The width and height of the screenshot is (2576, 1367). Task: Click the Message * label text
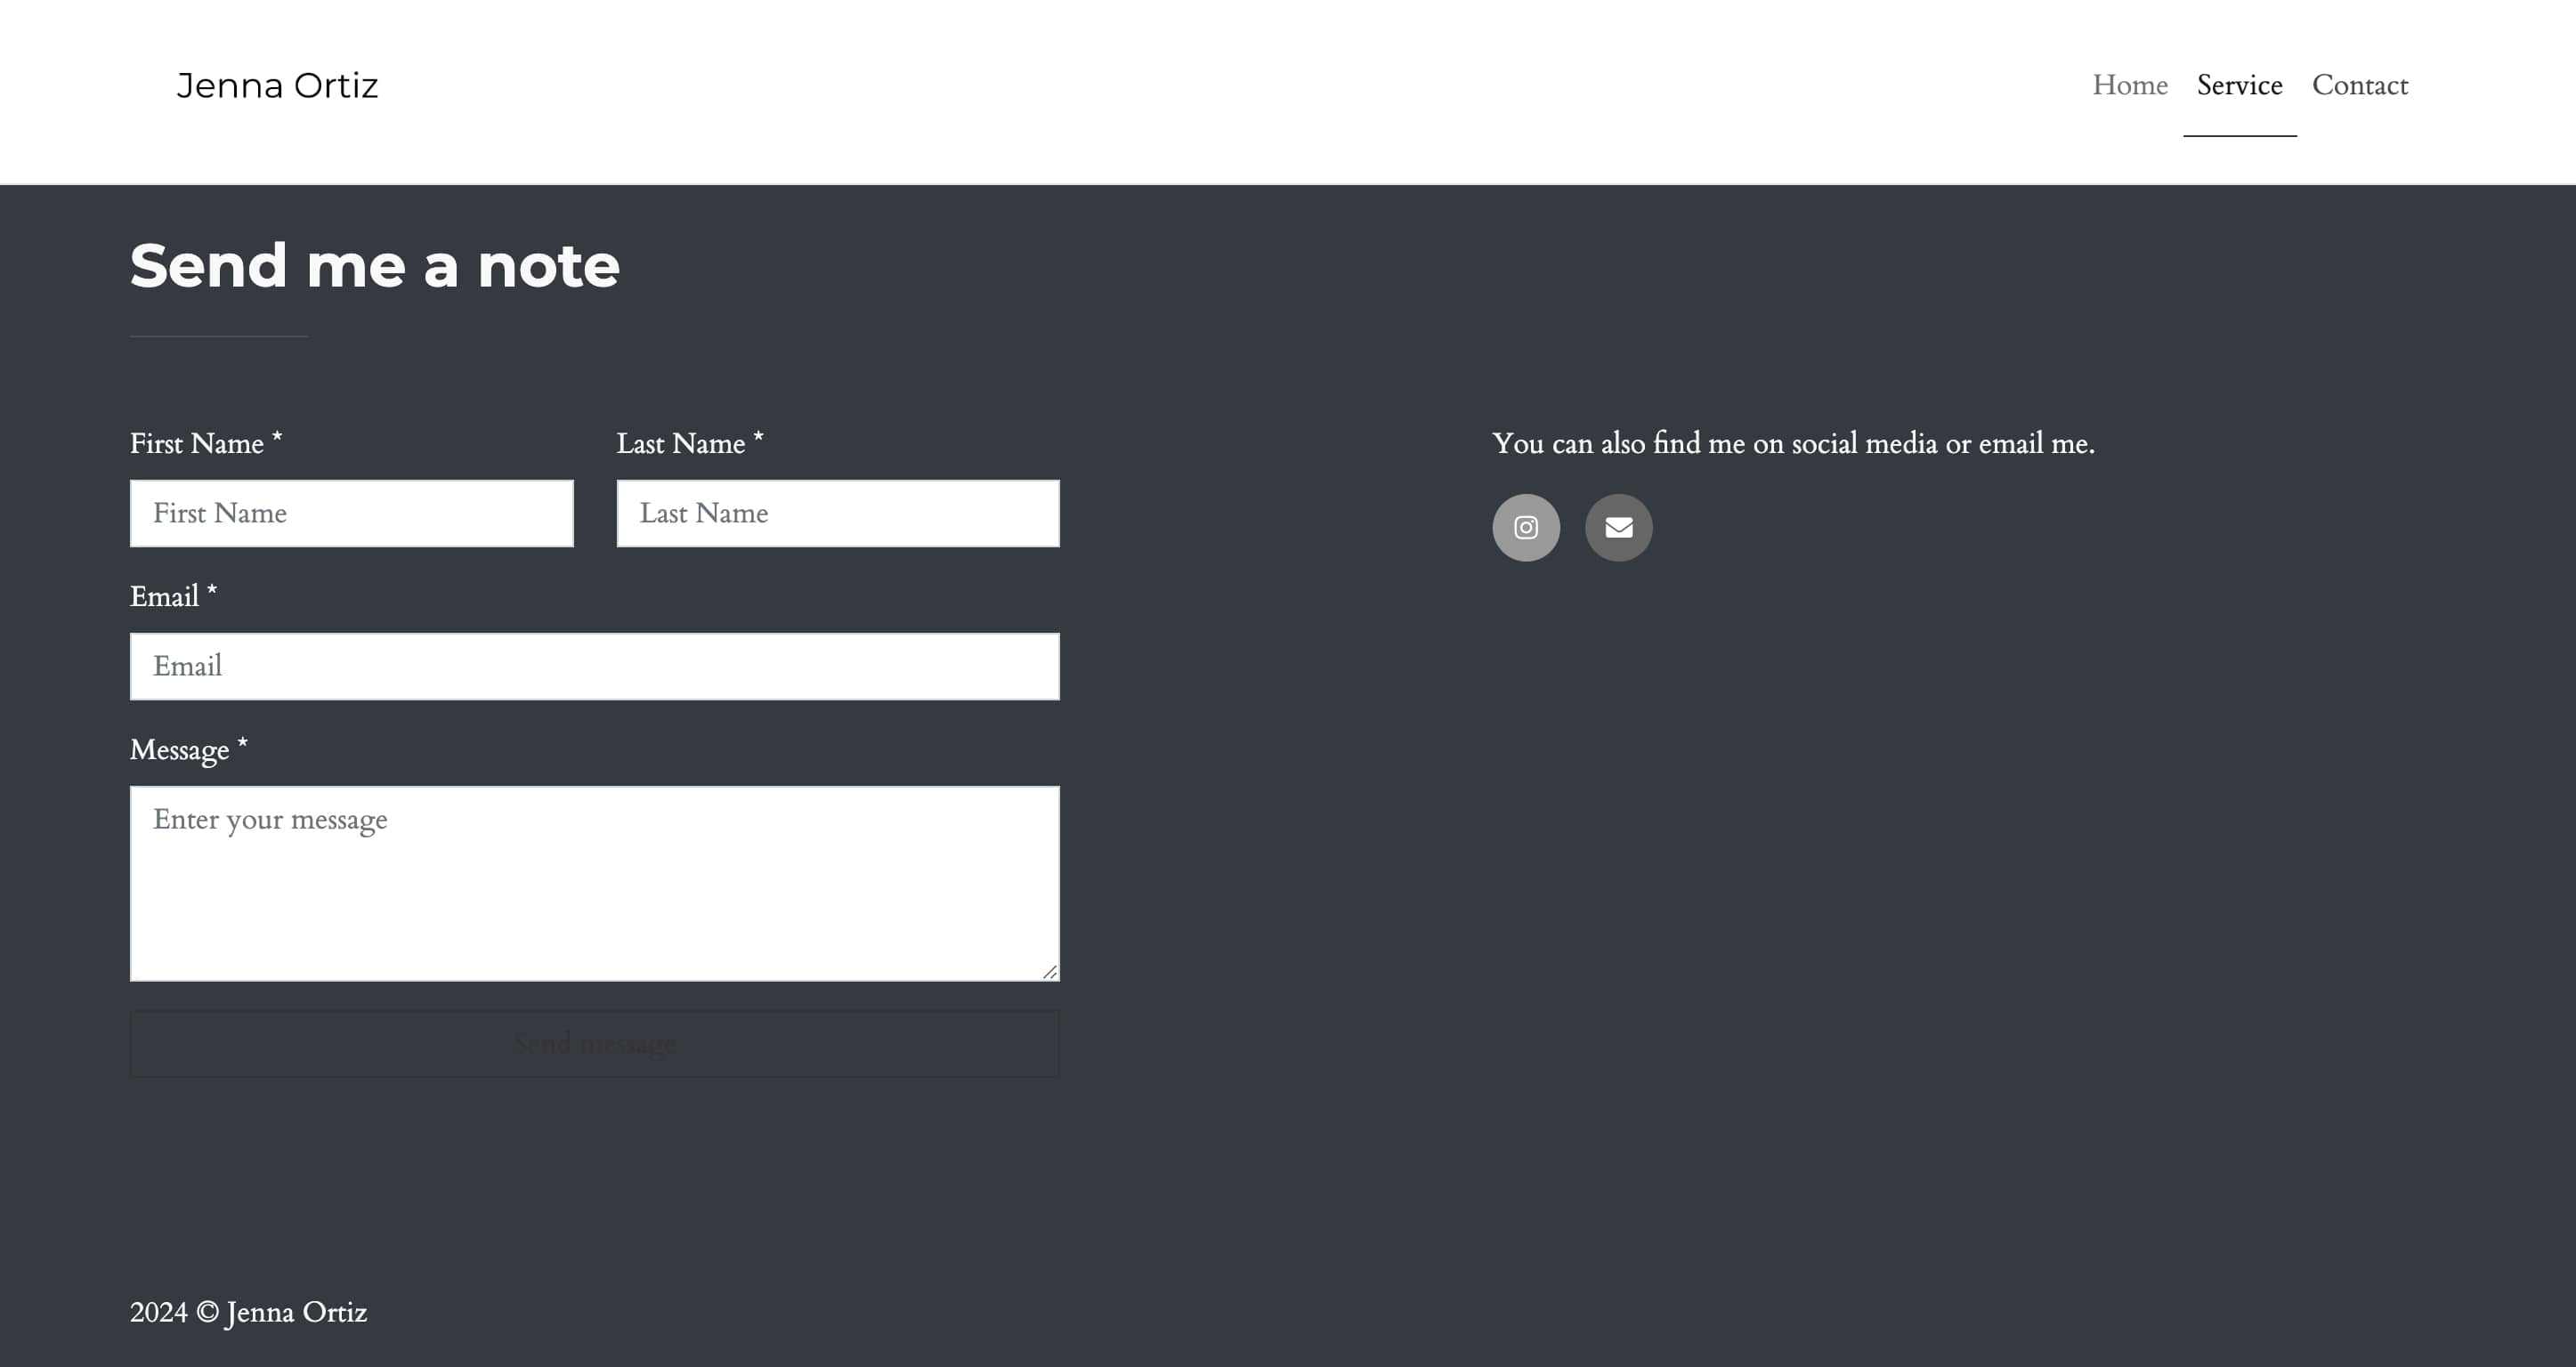coord(188,749)
